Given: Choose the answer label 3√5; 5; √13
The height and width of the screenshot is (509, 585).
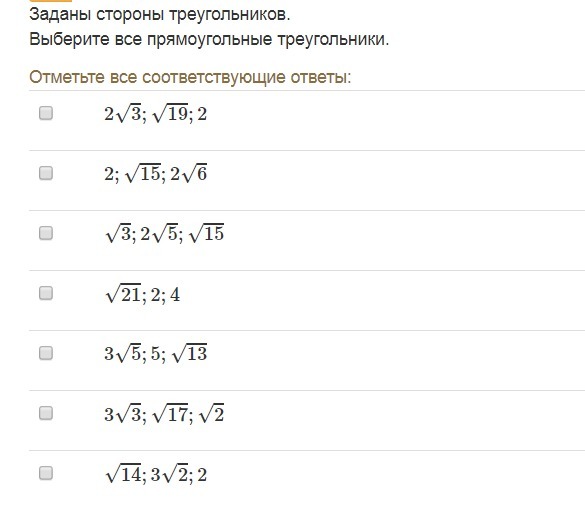Looking at the screenshot, I should click(x=156, y=353).
